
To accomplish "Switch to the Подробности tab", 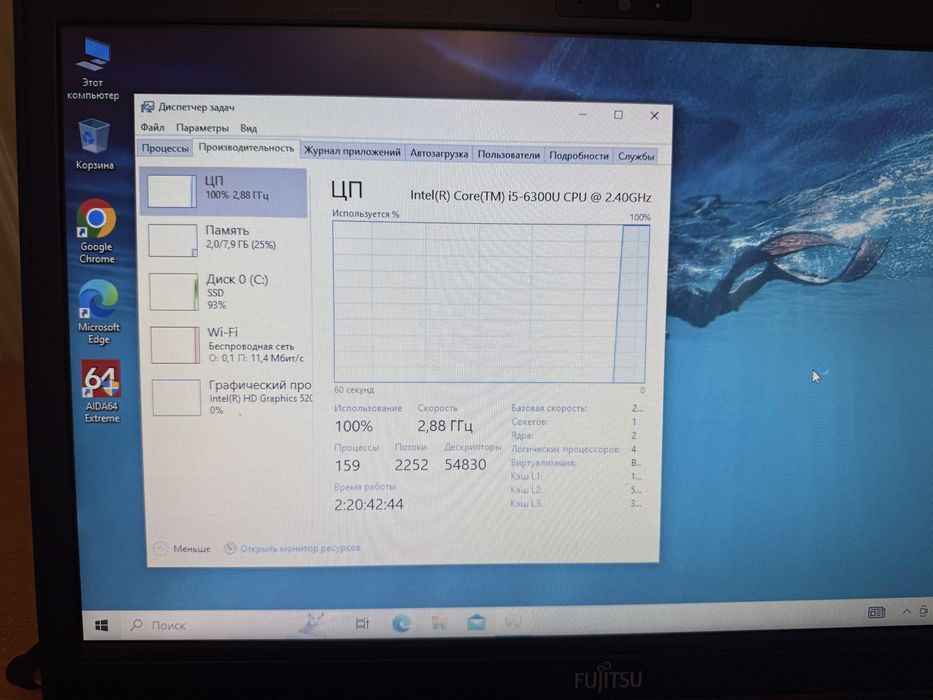I will (x=578, y=155).
